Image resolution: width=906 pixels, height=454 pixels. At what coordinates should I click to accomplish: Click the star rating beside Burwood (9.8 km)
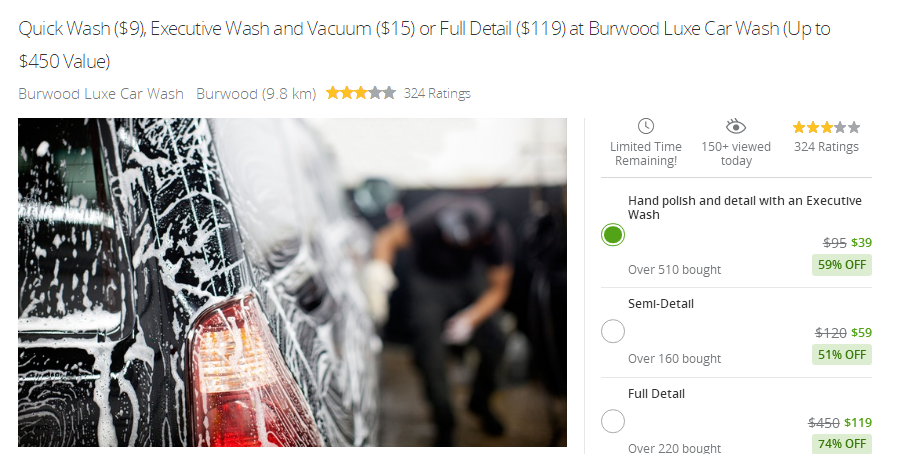pos(361,92)
